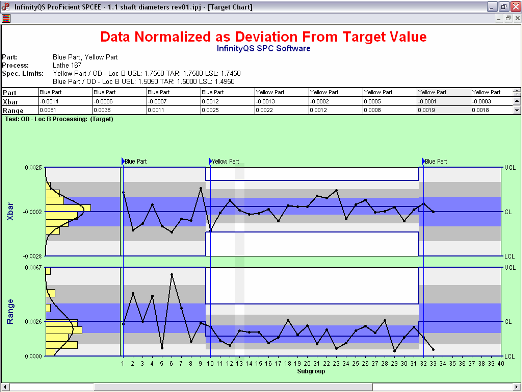Click the data table scroll-up arrow
The image size is (522, 392).
517,101
